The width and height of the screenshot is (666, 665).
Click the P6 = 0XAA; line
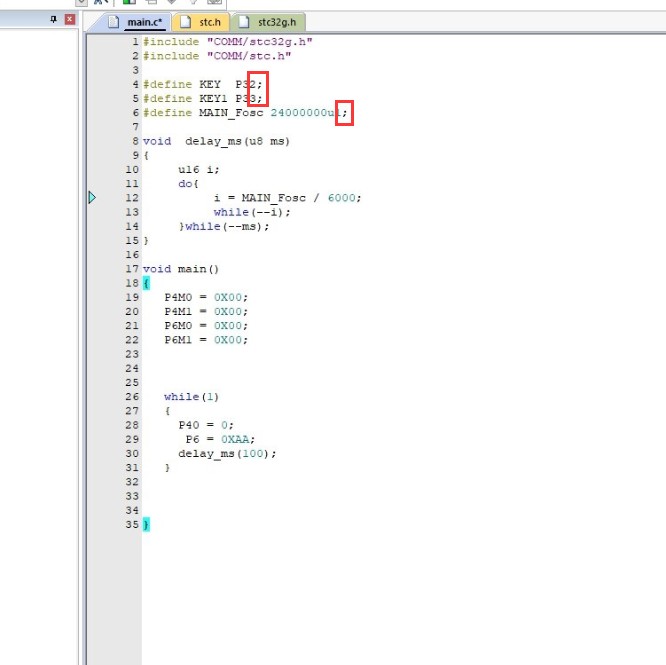[x=220, y=439]
